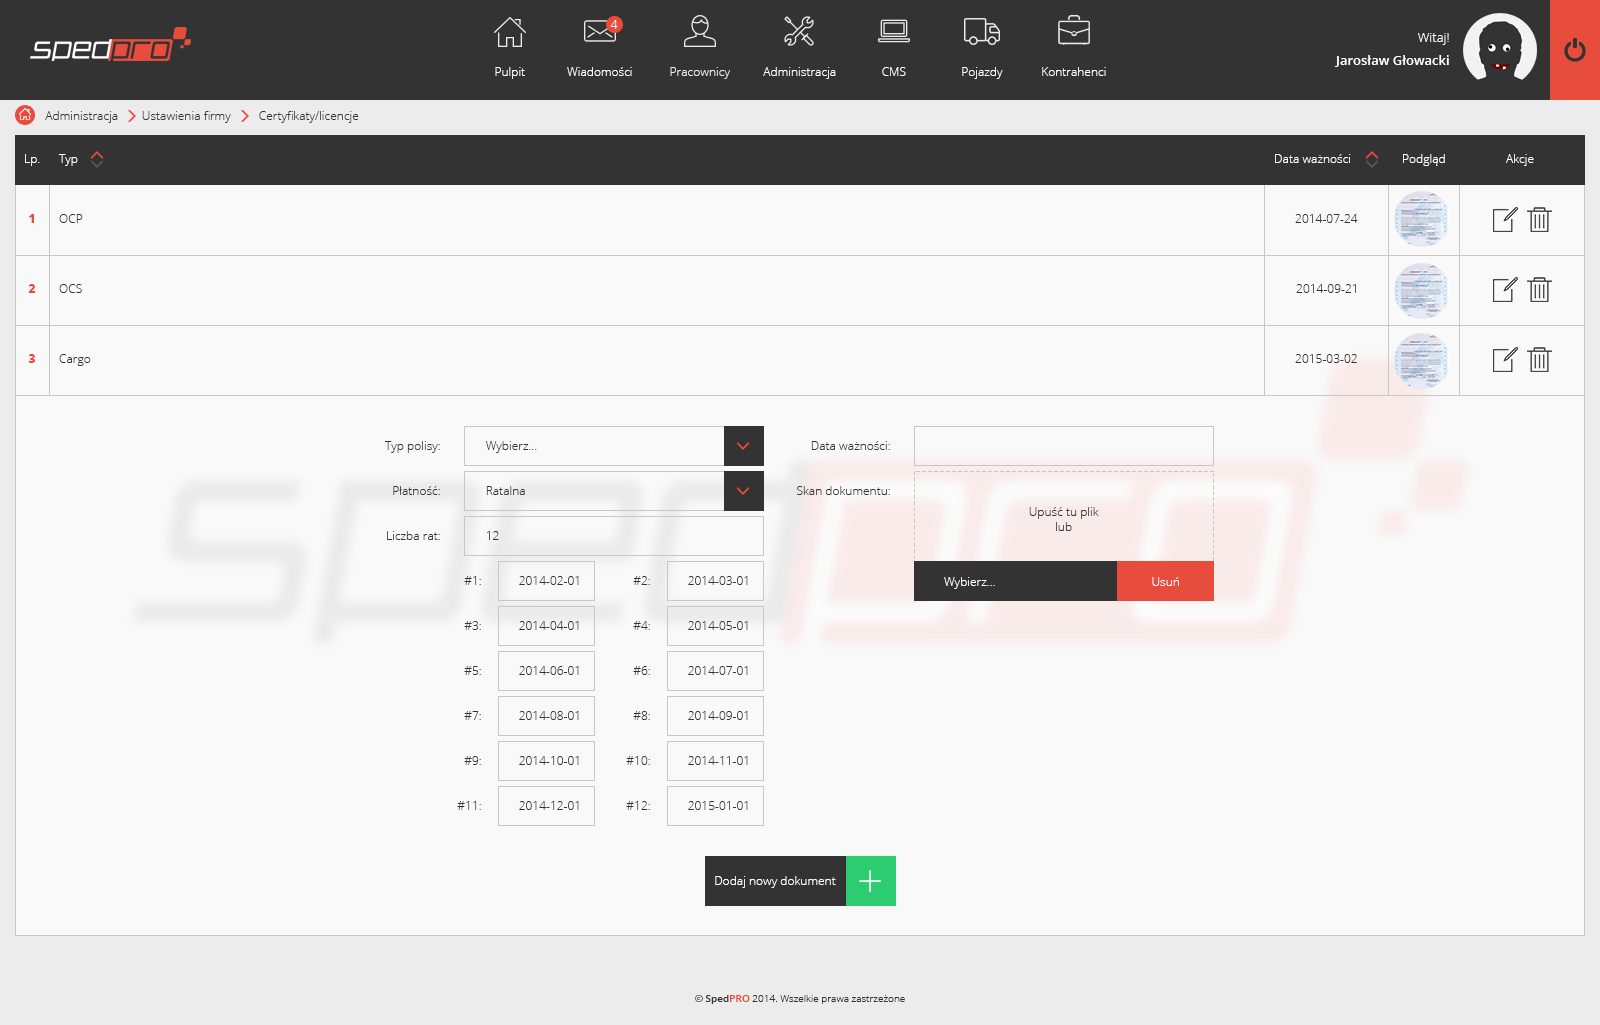Viewport: 1600px width, 1025px height.
Task: Open Wiadomości messages envelope icon
Action: tap(599, 33)
